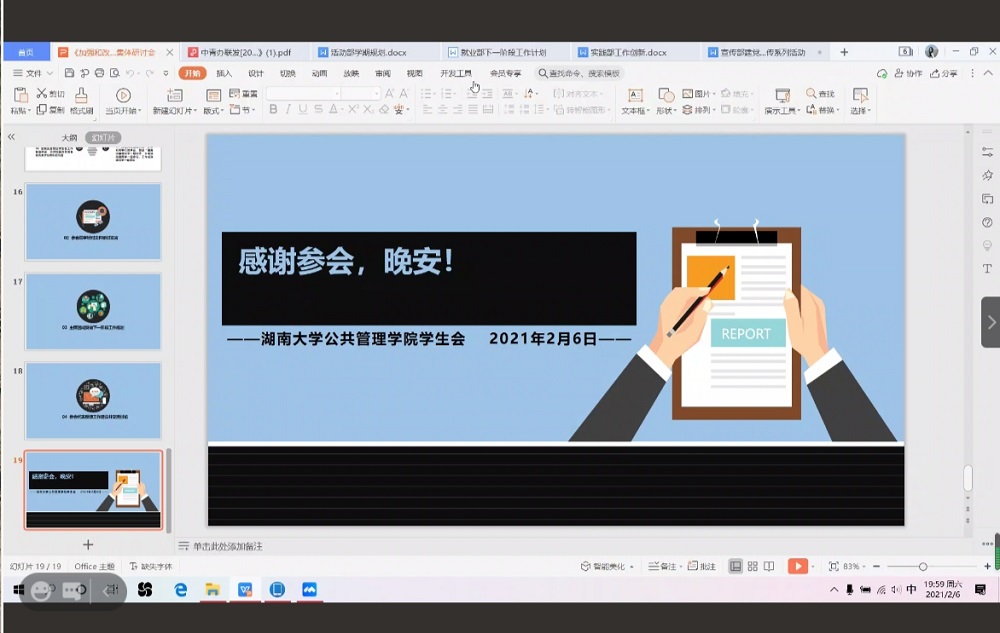Switch to normal view in status bar
Image resolution: width=1000 pixels, height=633 pixels.
pos(736,566)
